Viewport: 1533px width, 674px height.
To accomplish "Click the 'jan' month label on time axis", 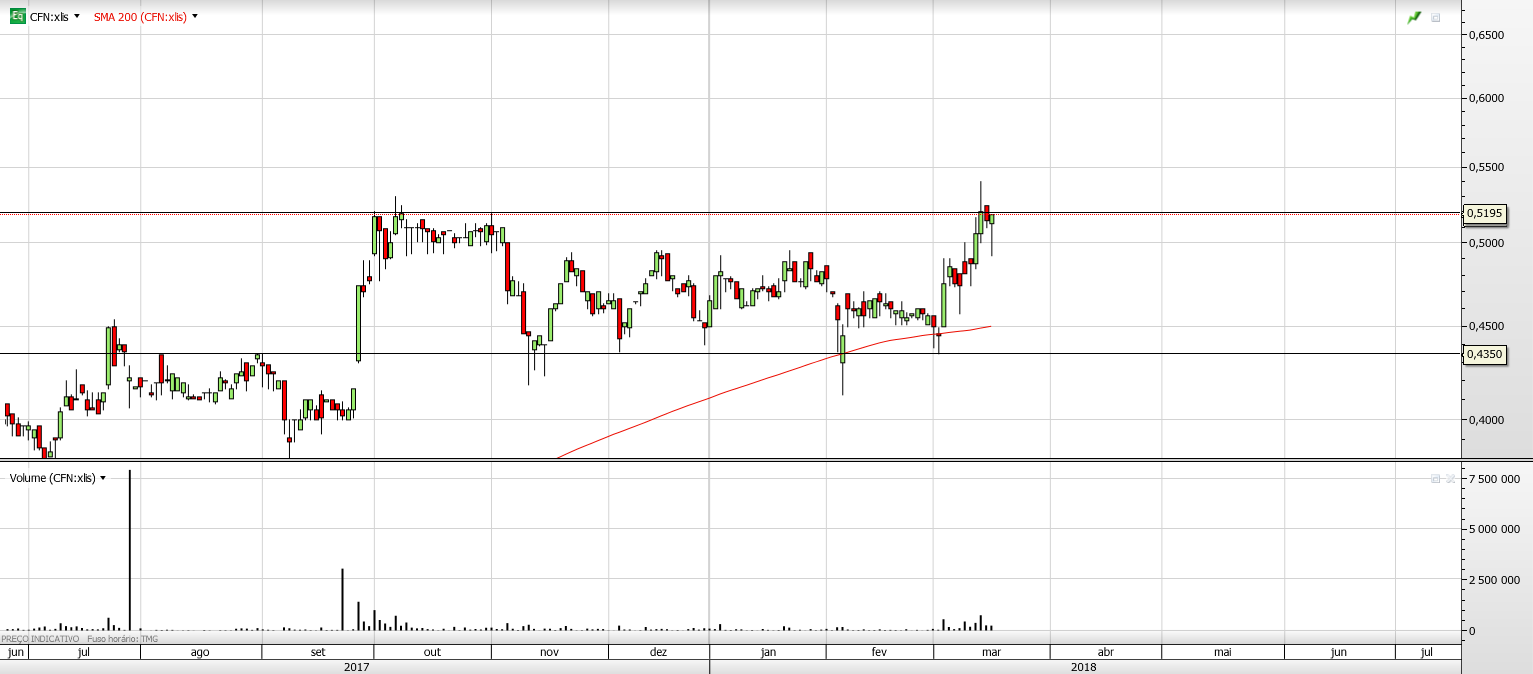I will coord(768,652).
